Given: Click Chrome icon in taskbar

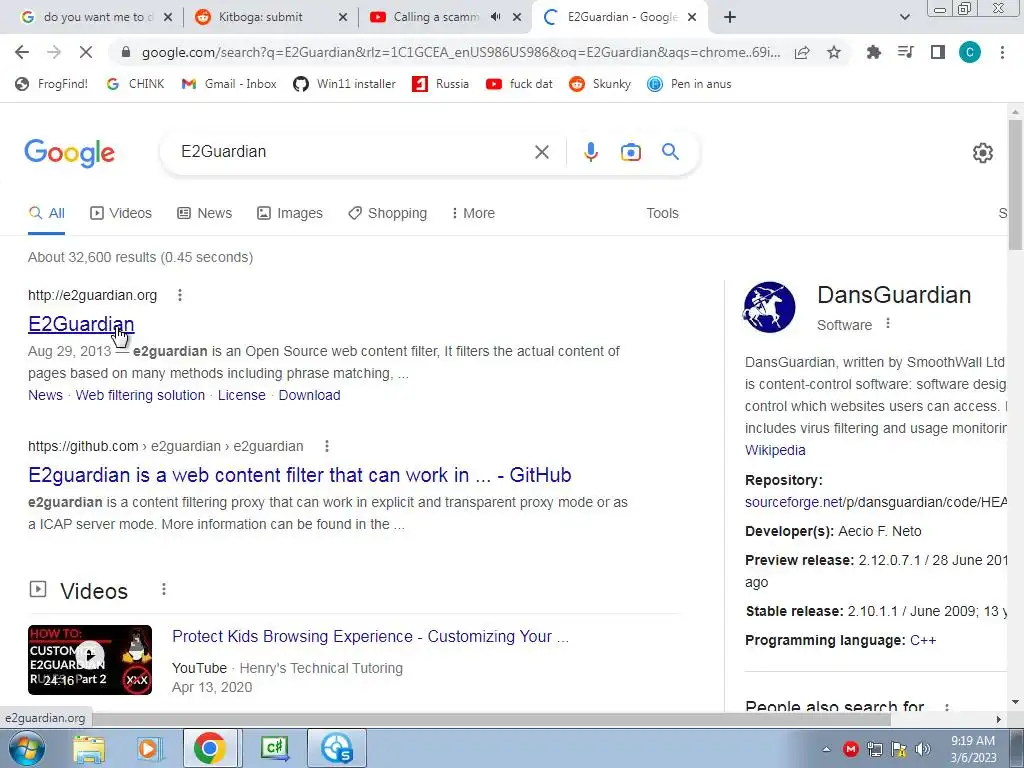Looking at the screenshot, I should [x=210, y=748].
